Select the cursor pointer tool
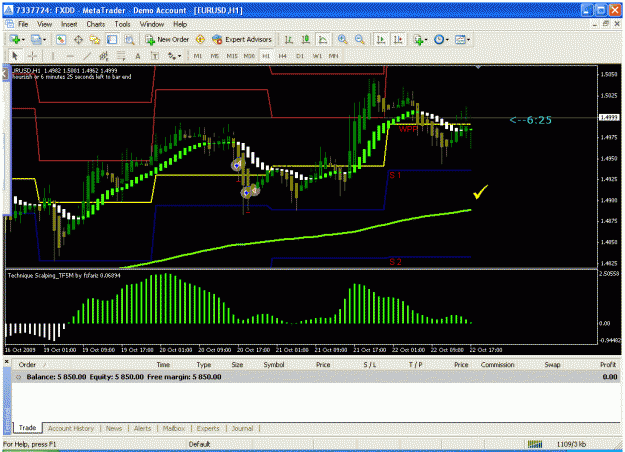 [15, 56]
